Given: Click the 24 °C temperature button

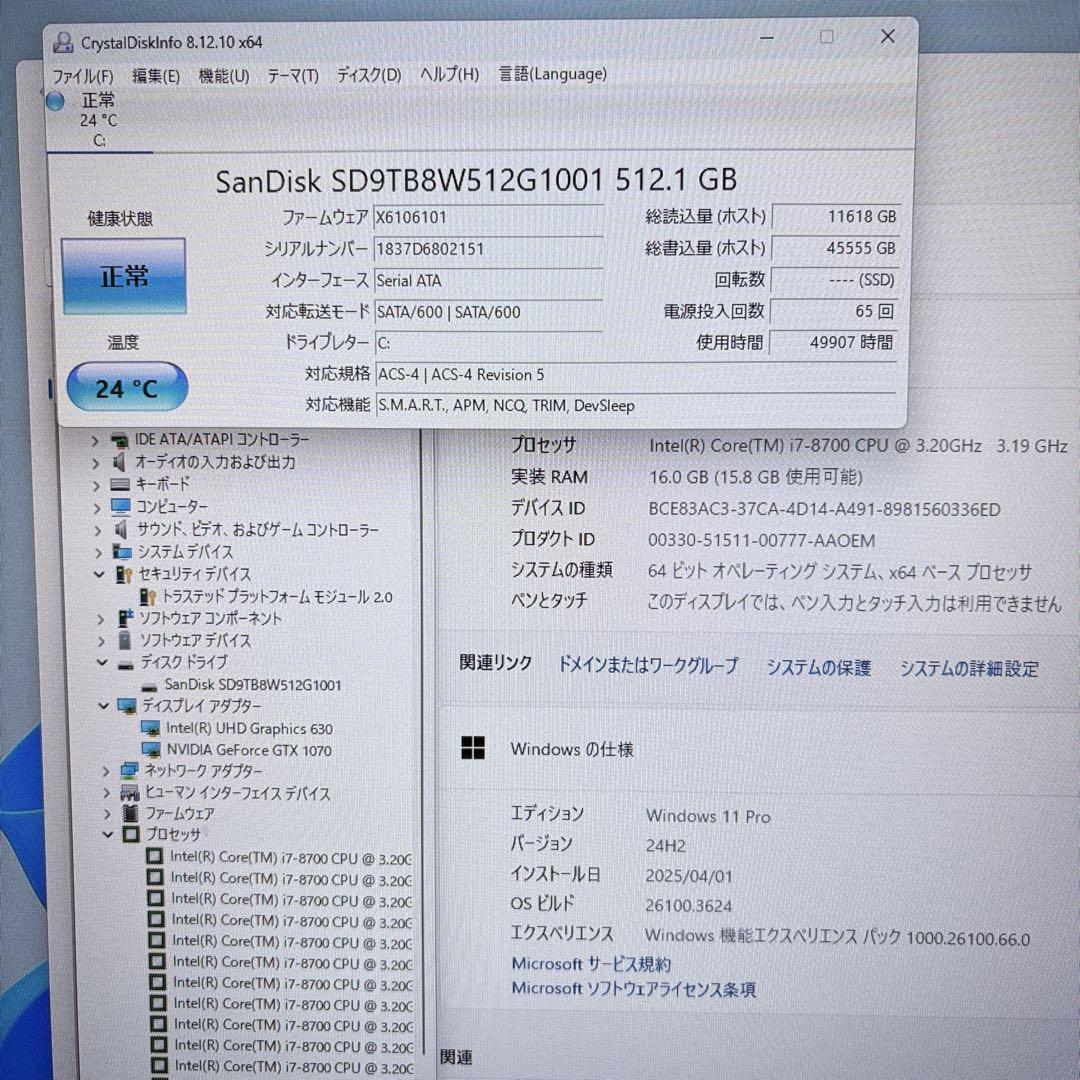Looking at the screenshot, I should tap(127, 387).
